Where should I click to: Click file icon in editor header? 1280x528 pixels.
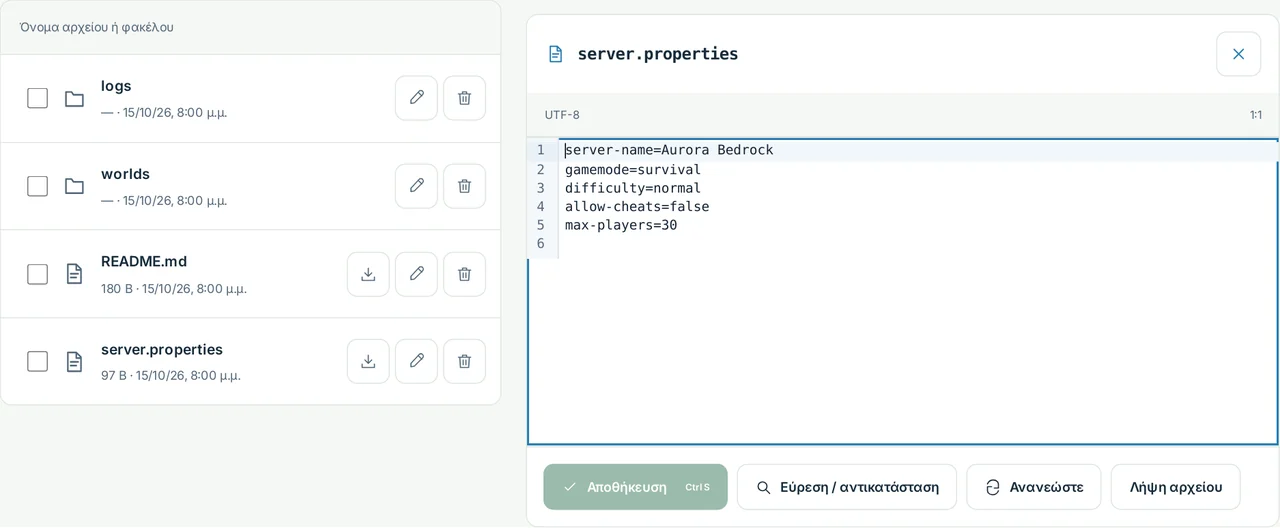(x=556, y=54)
